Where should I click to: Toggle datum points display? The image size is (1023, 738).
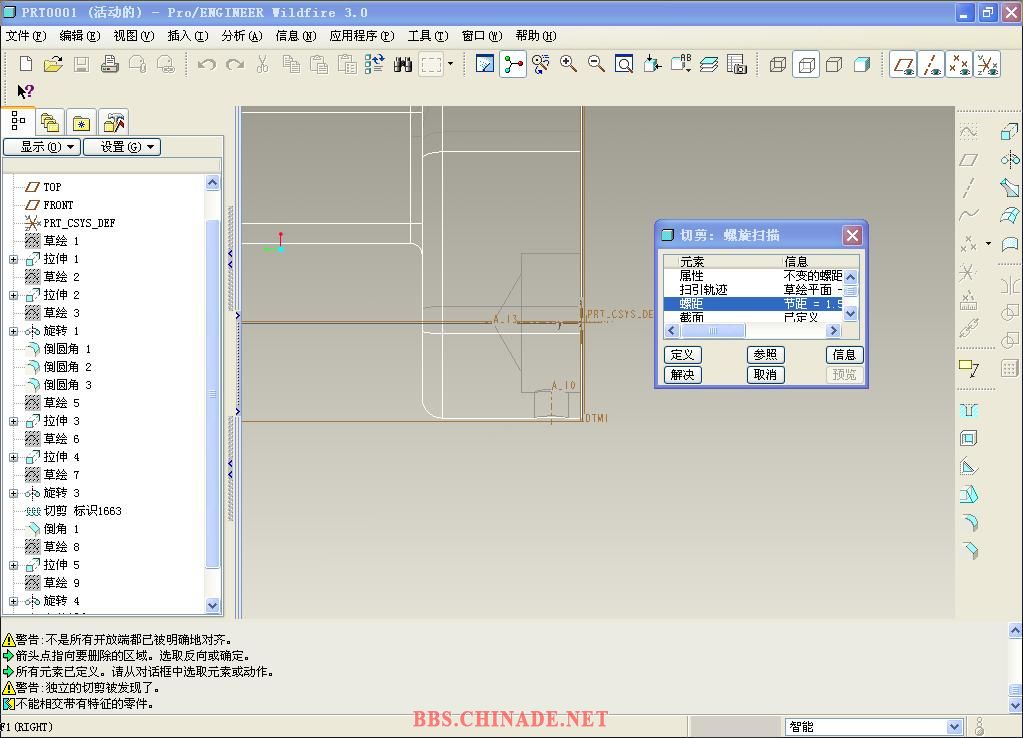pyautogui.click(x=959, y=65)
